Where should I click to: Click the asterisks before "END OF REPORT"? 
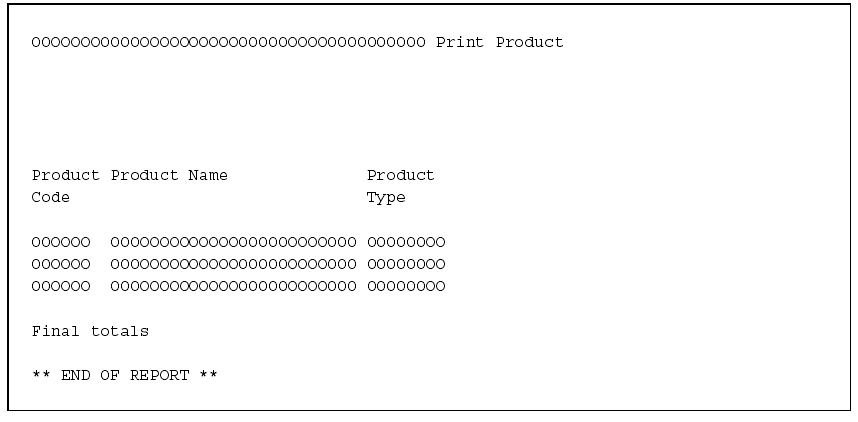tap(41, 376)
